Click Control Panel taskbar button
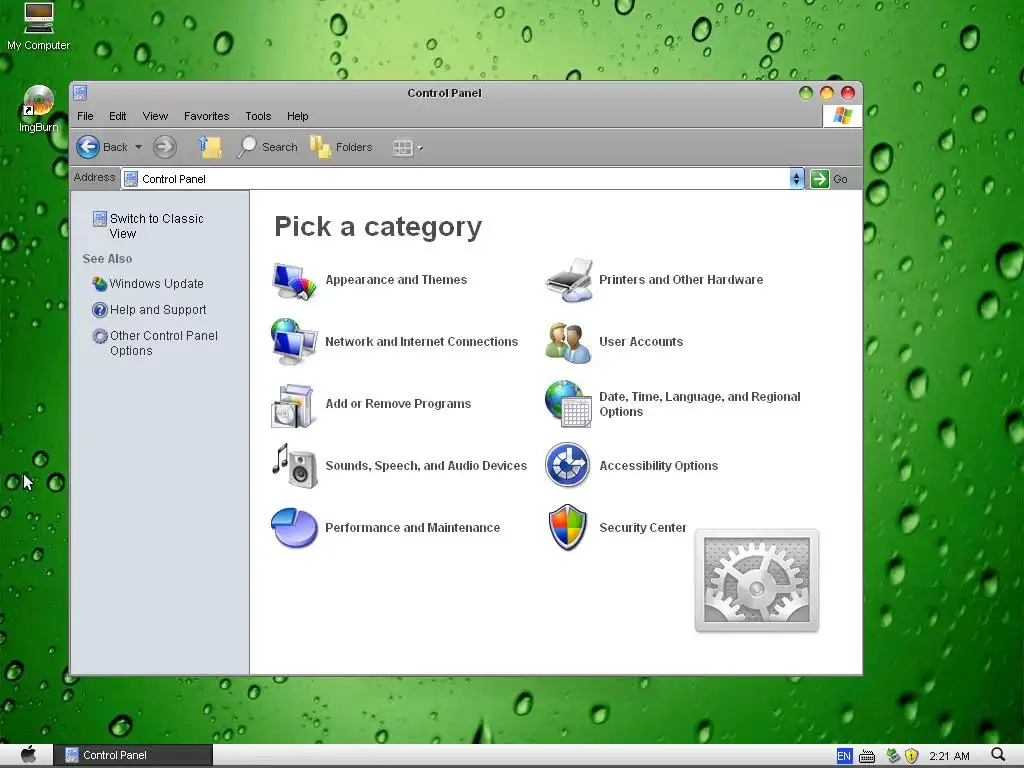 point(133,755)
